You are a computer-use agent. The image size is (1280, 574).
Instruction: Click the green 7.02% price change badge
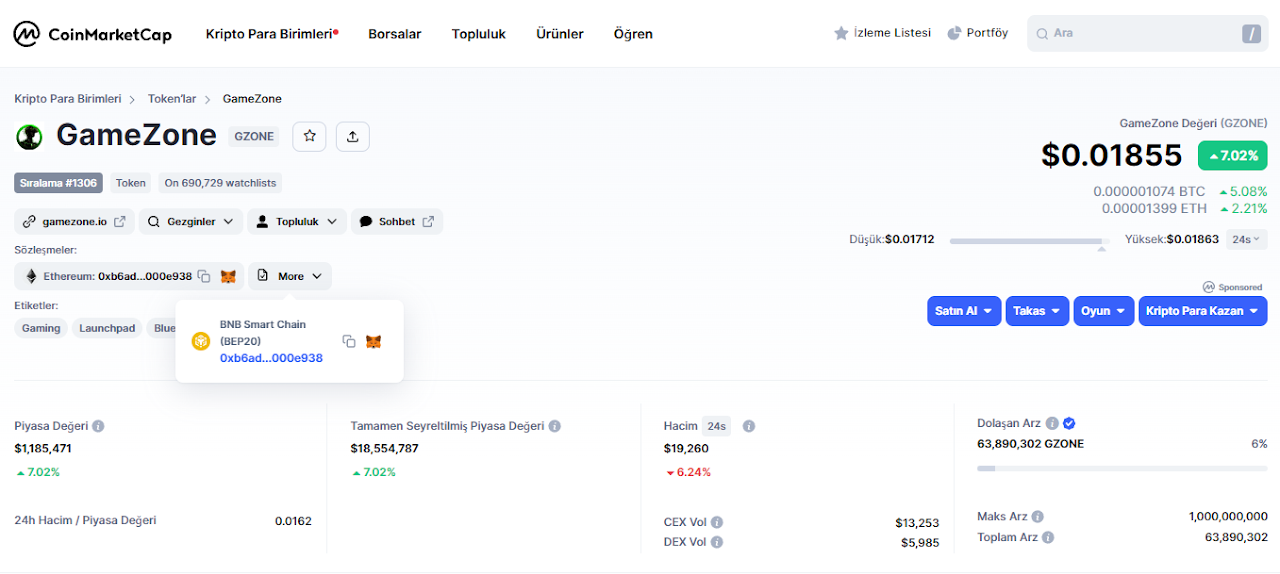tap(1233, 156)
